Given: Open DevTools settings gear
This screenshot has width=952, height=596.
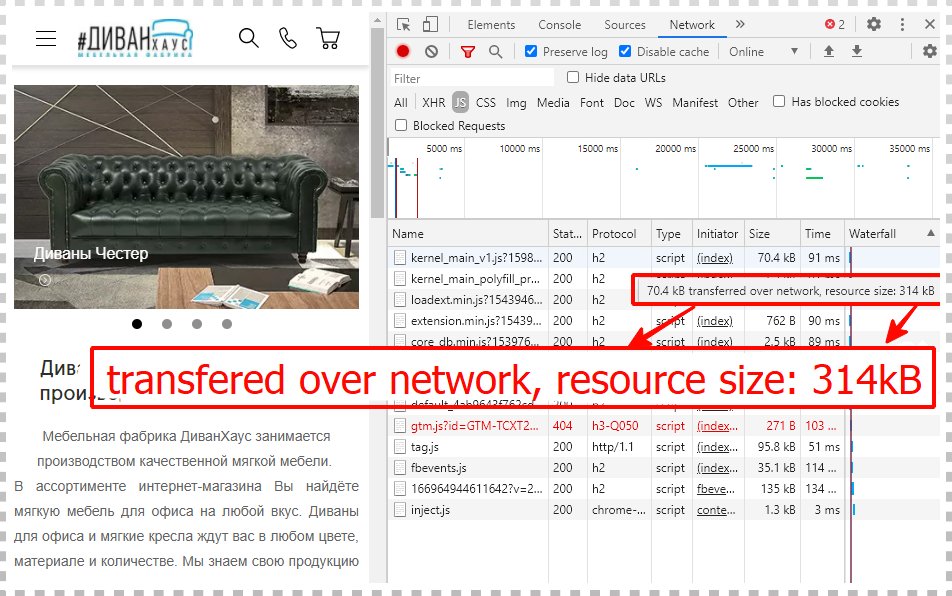Looking at the screenshot, I should coord(874,25).
